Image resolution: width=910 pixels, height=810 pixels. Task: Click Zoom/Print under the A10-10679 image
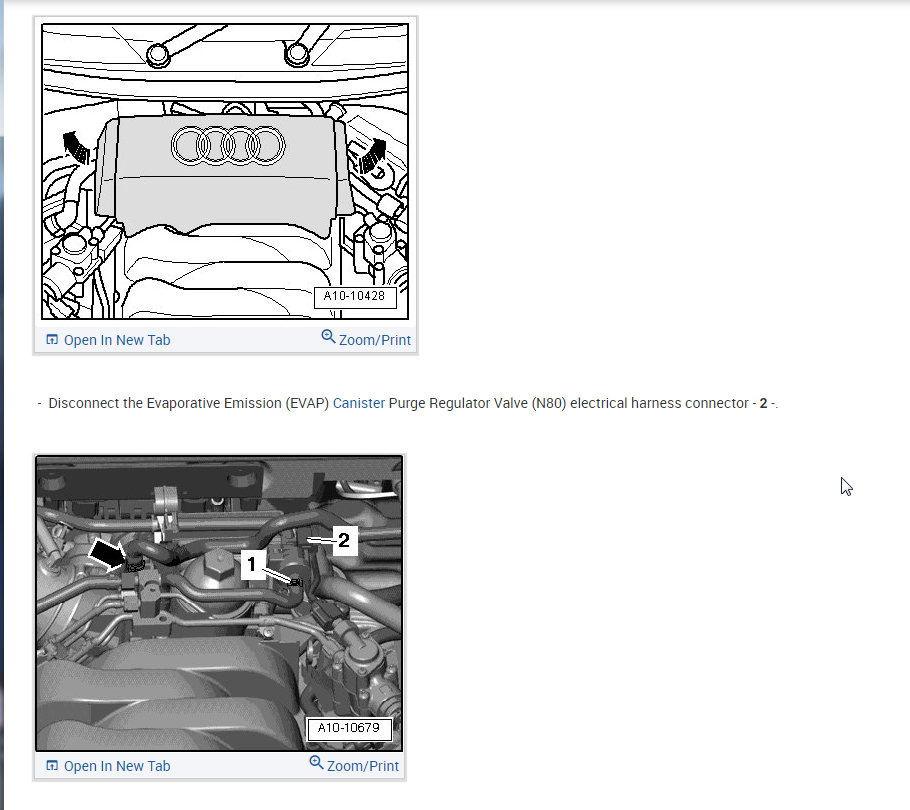point(354,765)
